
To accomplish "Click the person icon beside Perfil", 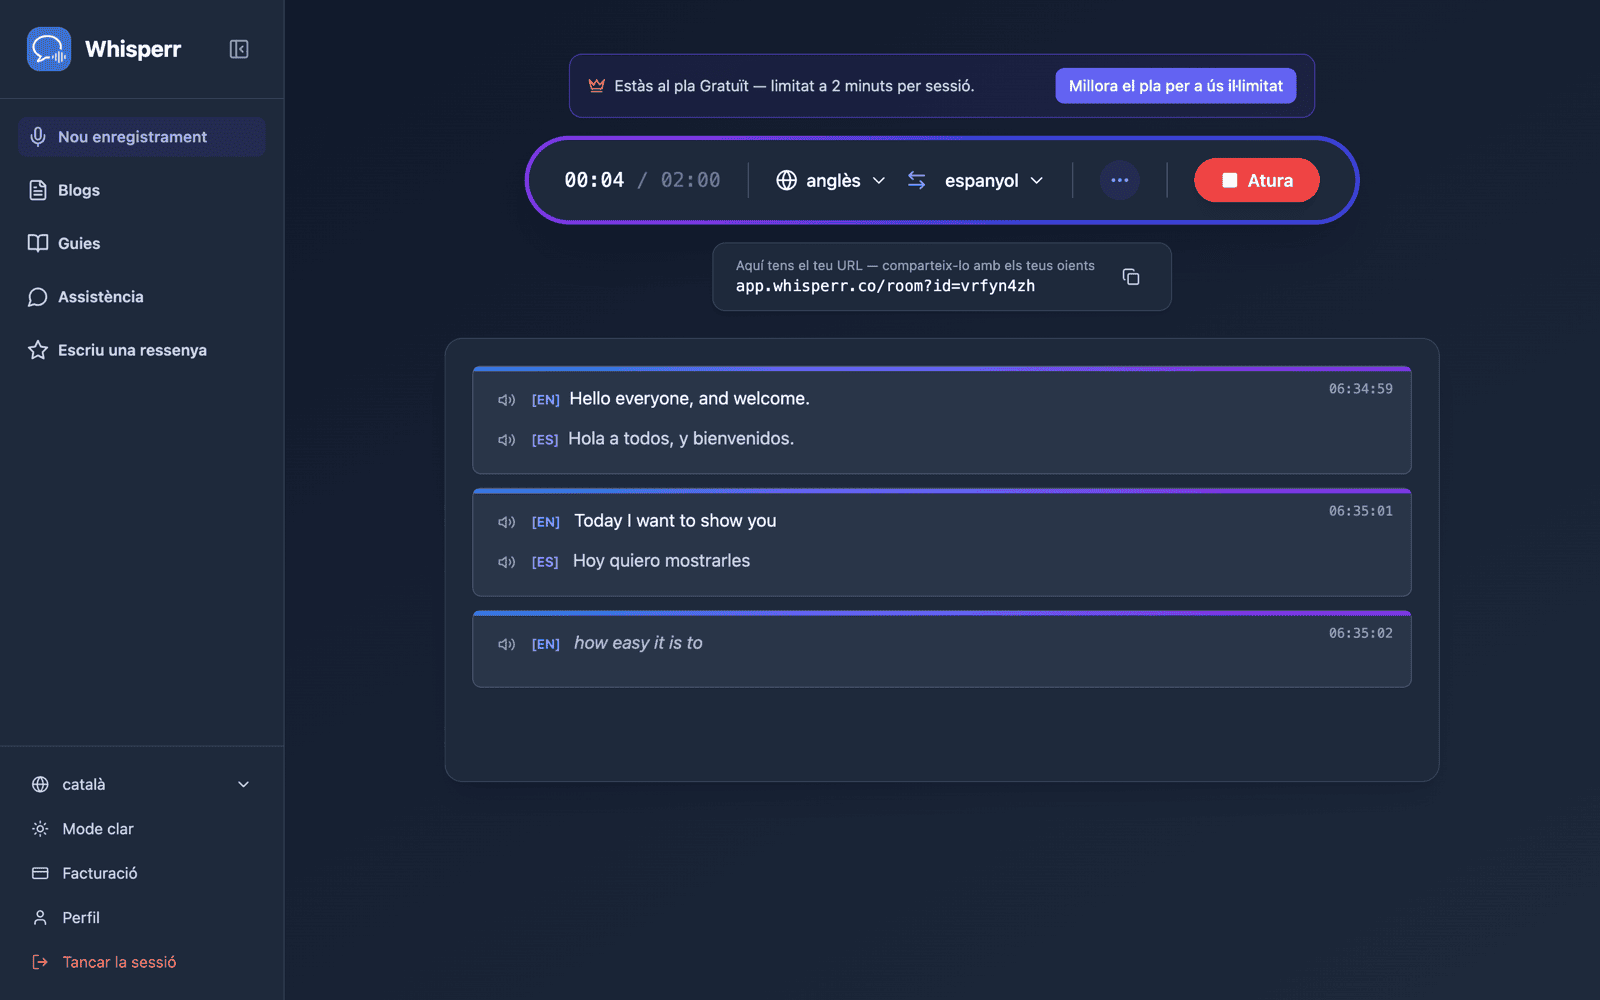I will click(40, 918).
